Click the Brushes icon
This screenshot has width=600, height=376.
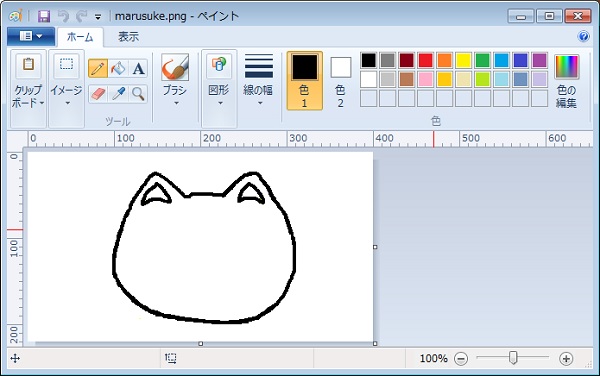[175, 67]
